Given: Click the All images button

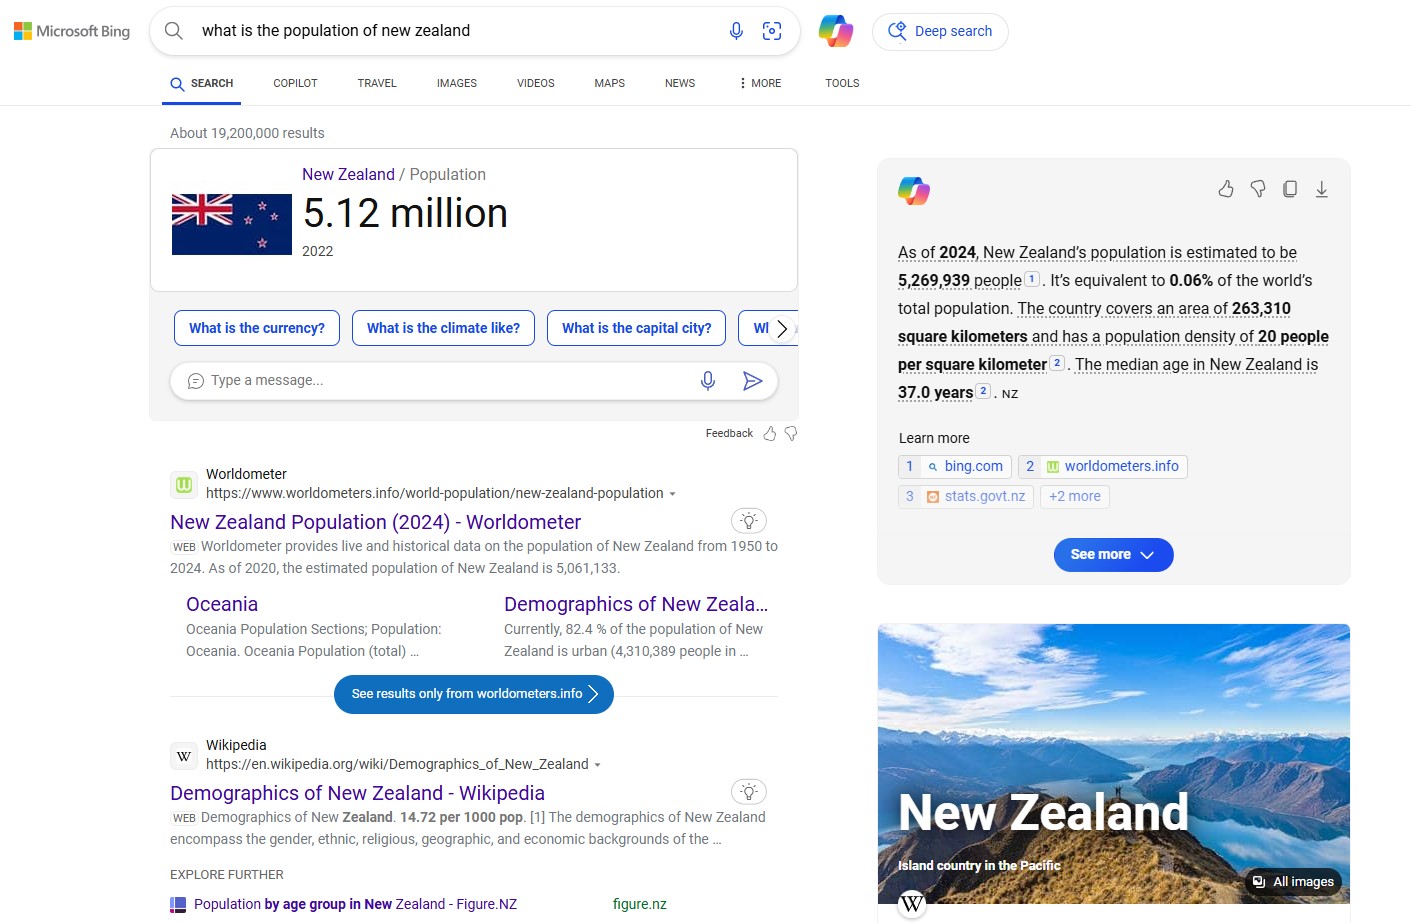Looking at the screenshot, I should pyautogui.click(x=1294, y=882).
